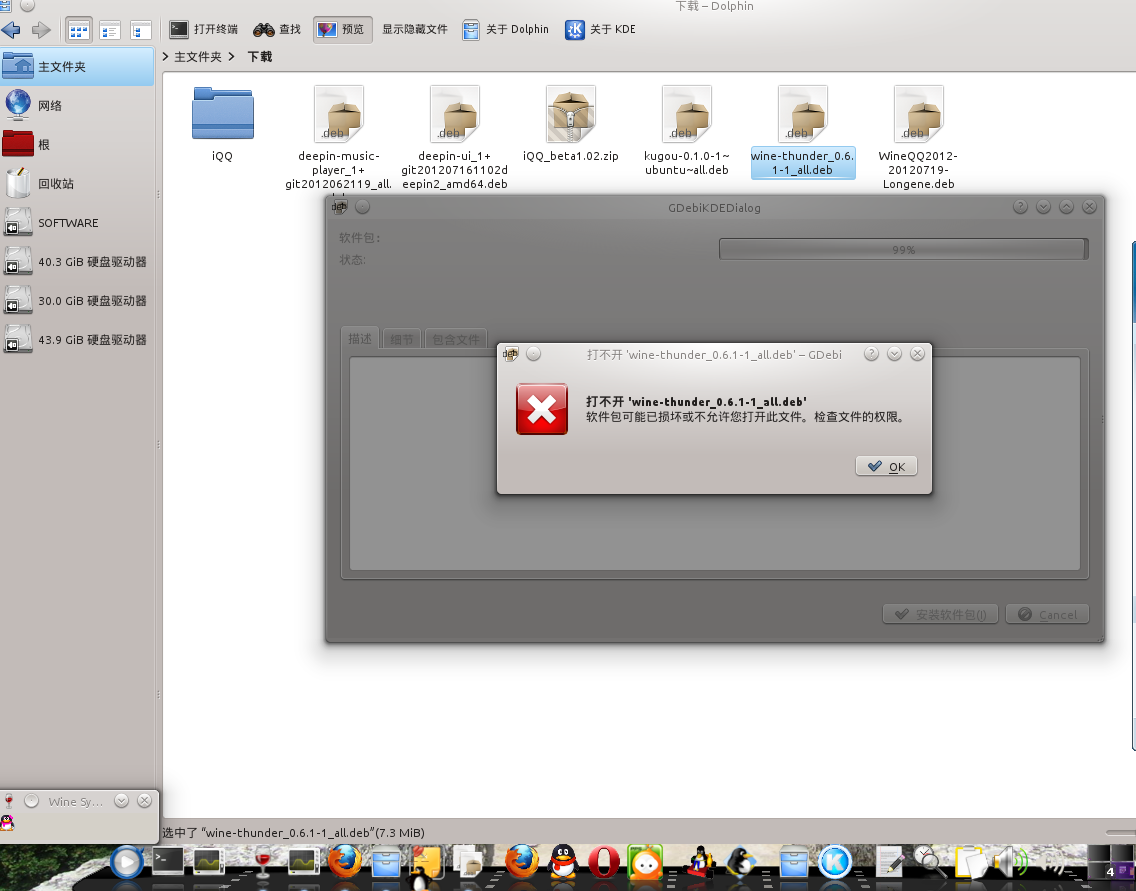Switch Dolphin to icons view mode
This screenshot has width=1136, height=891.
[x=78, y=30]
